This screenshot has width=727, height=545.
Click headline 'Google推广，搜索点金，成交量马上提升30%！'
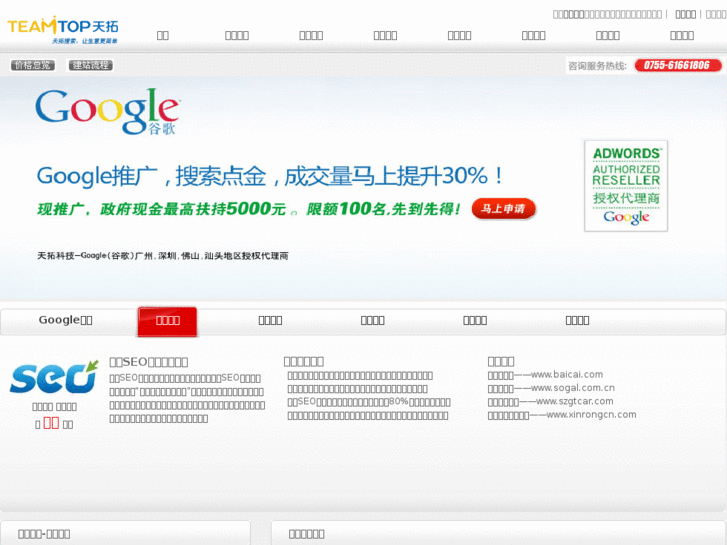(x=270, y=176)
